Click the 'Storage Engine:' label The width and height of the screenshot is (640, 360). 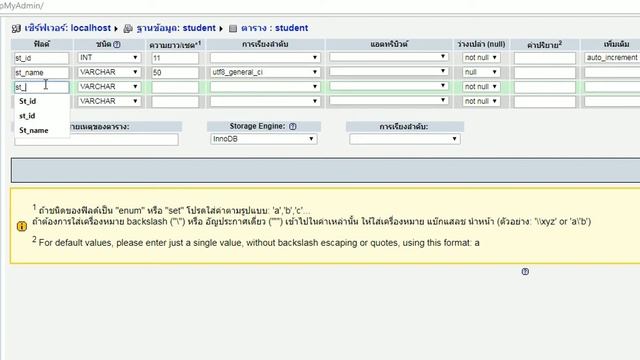(257, 127)
